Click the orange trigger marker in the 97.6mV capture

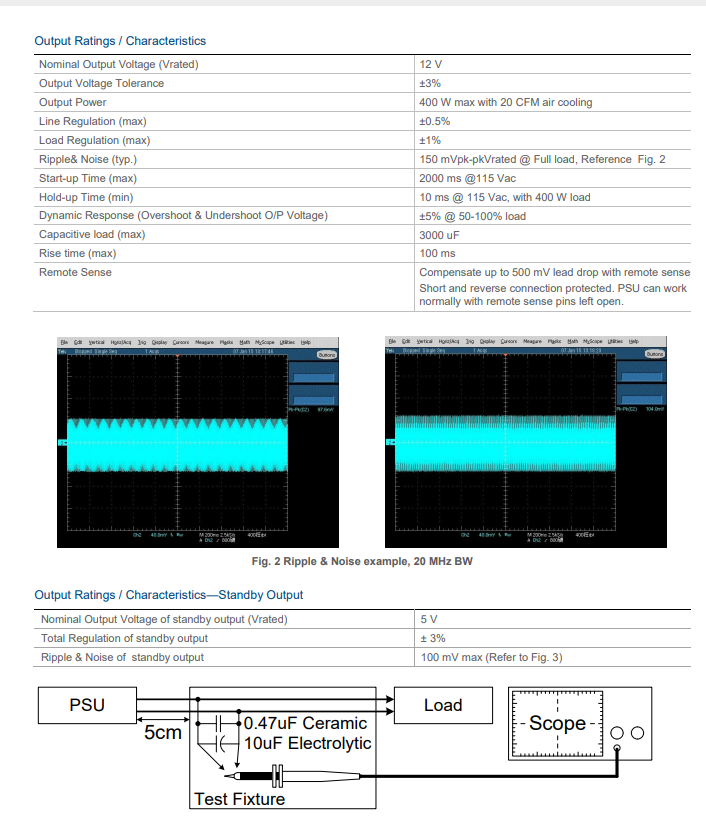[176, 357]
